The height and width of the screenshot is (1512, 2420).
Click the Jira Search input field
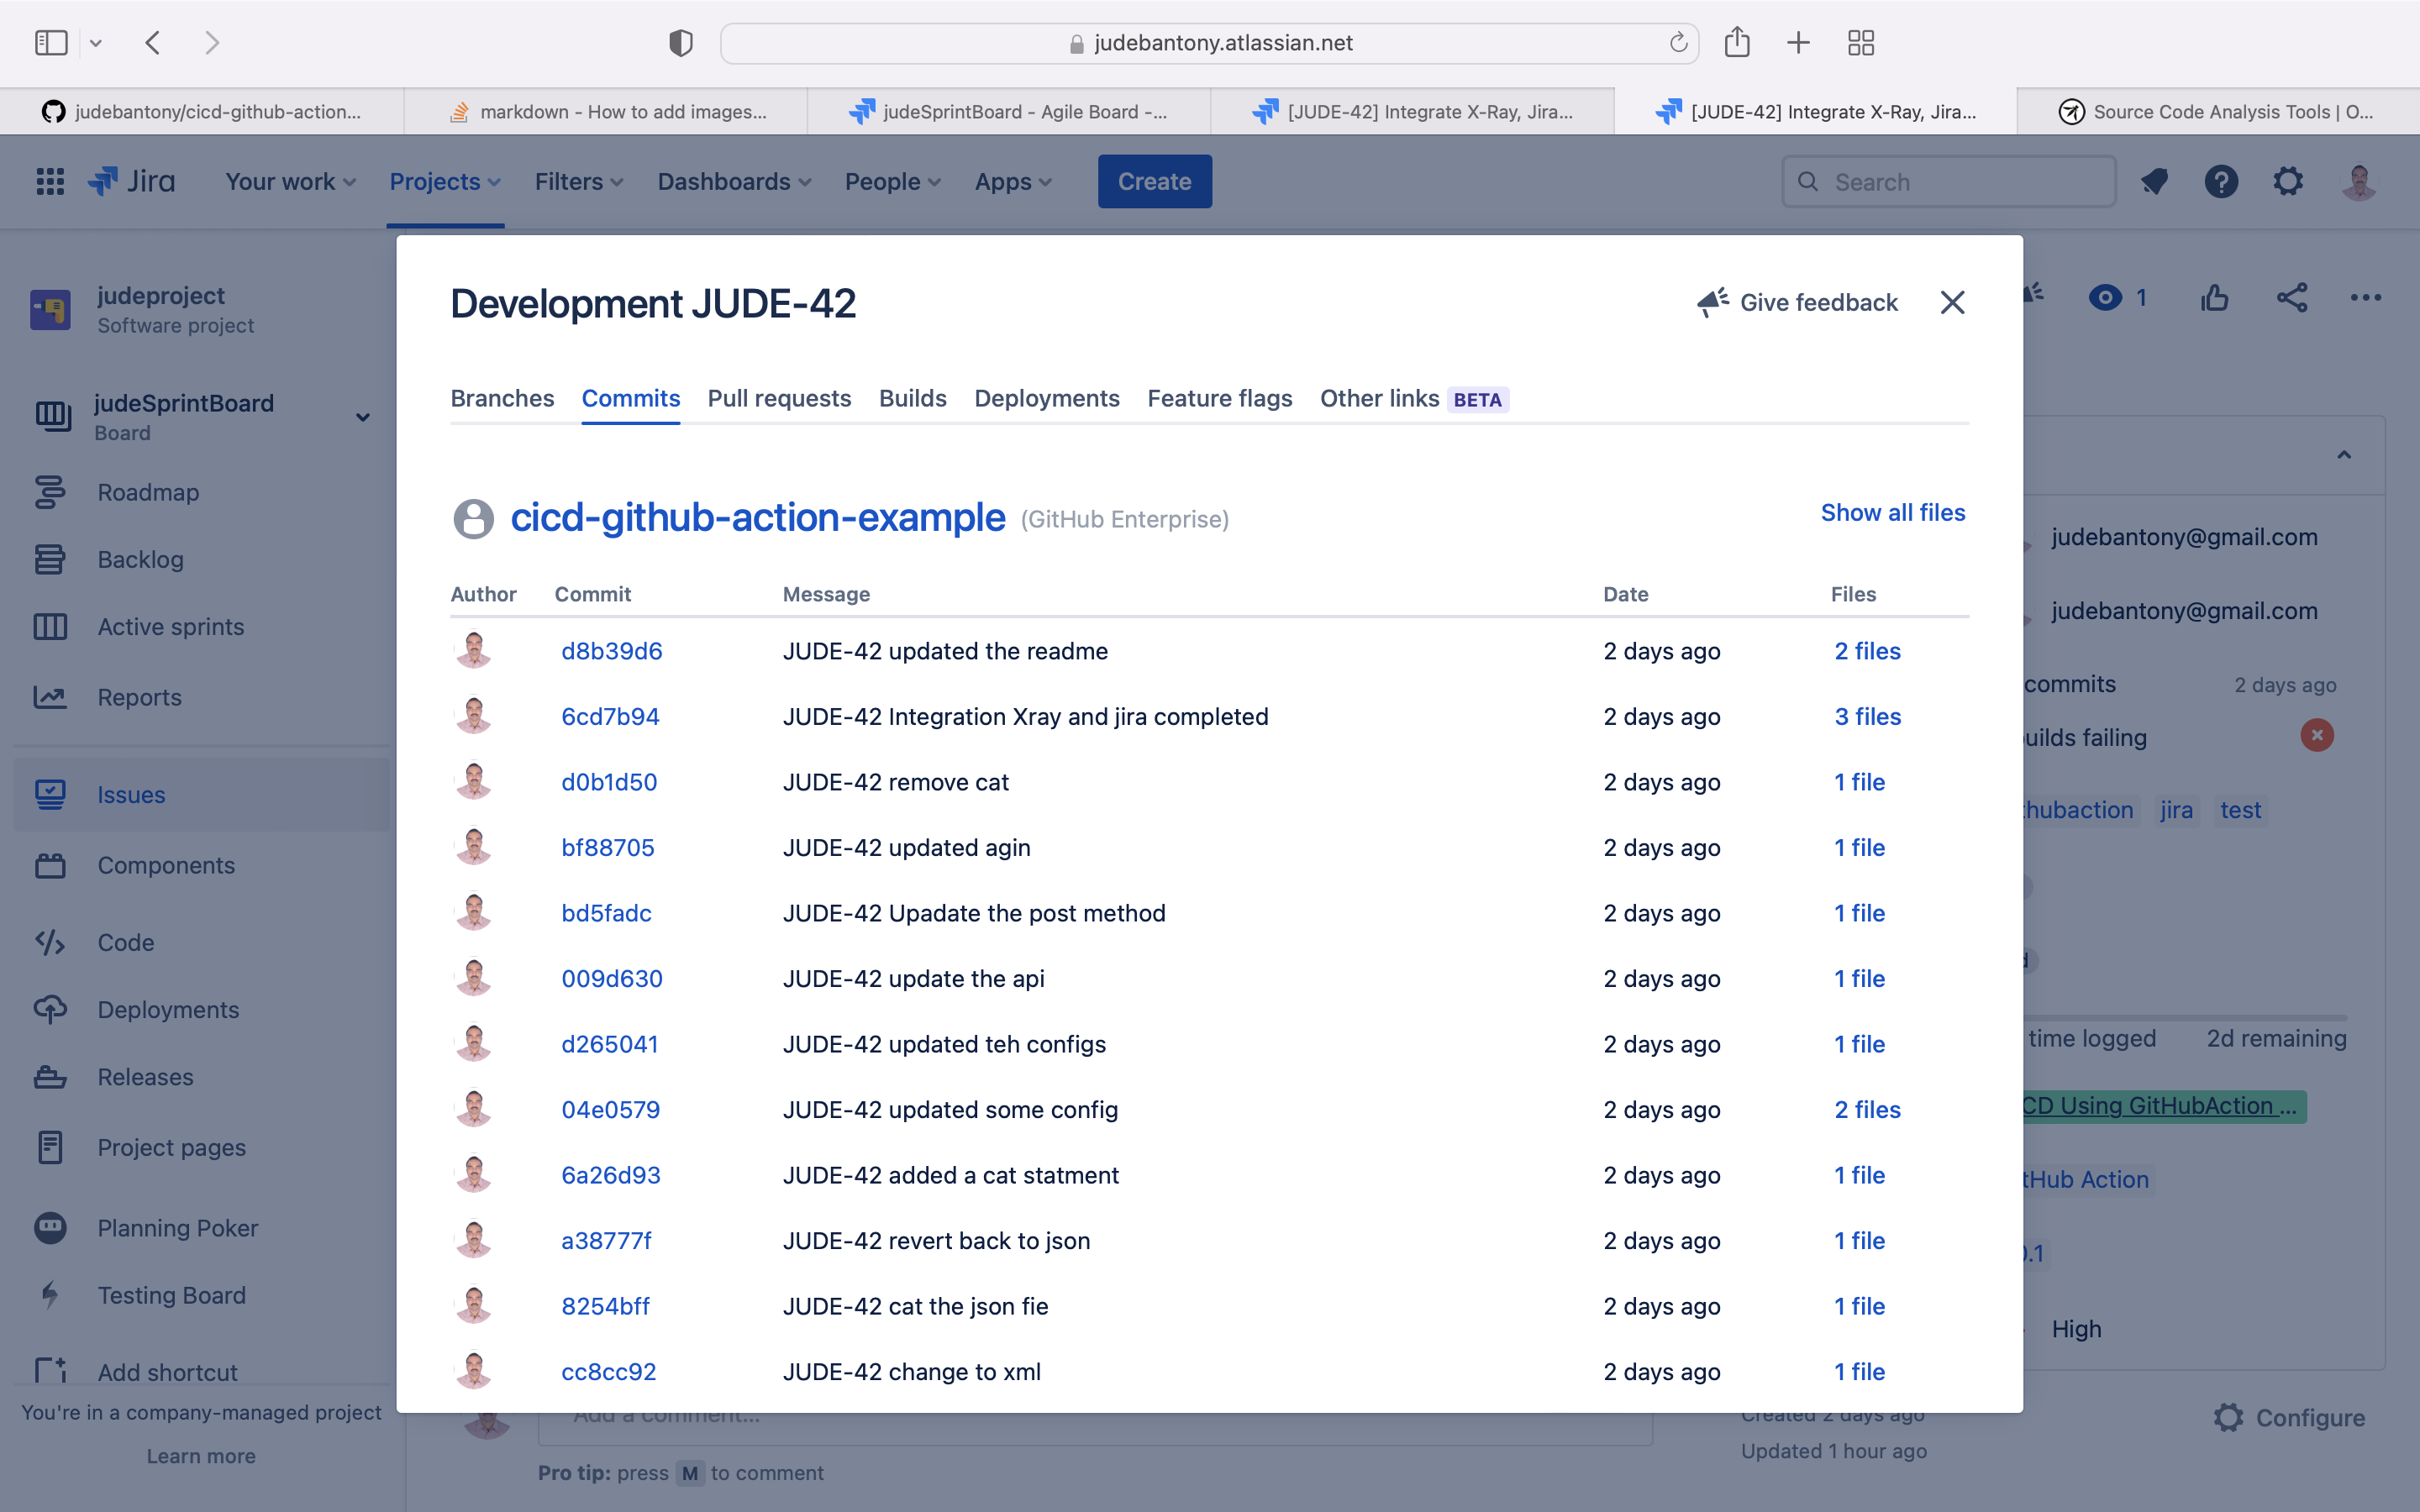click(1950, 182)
